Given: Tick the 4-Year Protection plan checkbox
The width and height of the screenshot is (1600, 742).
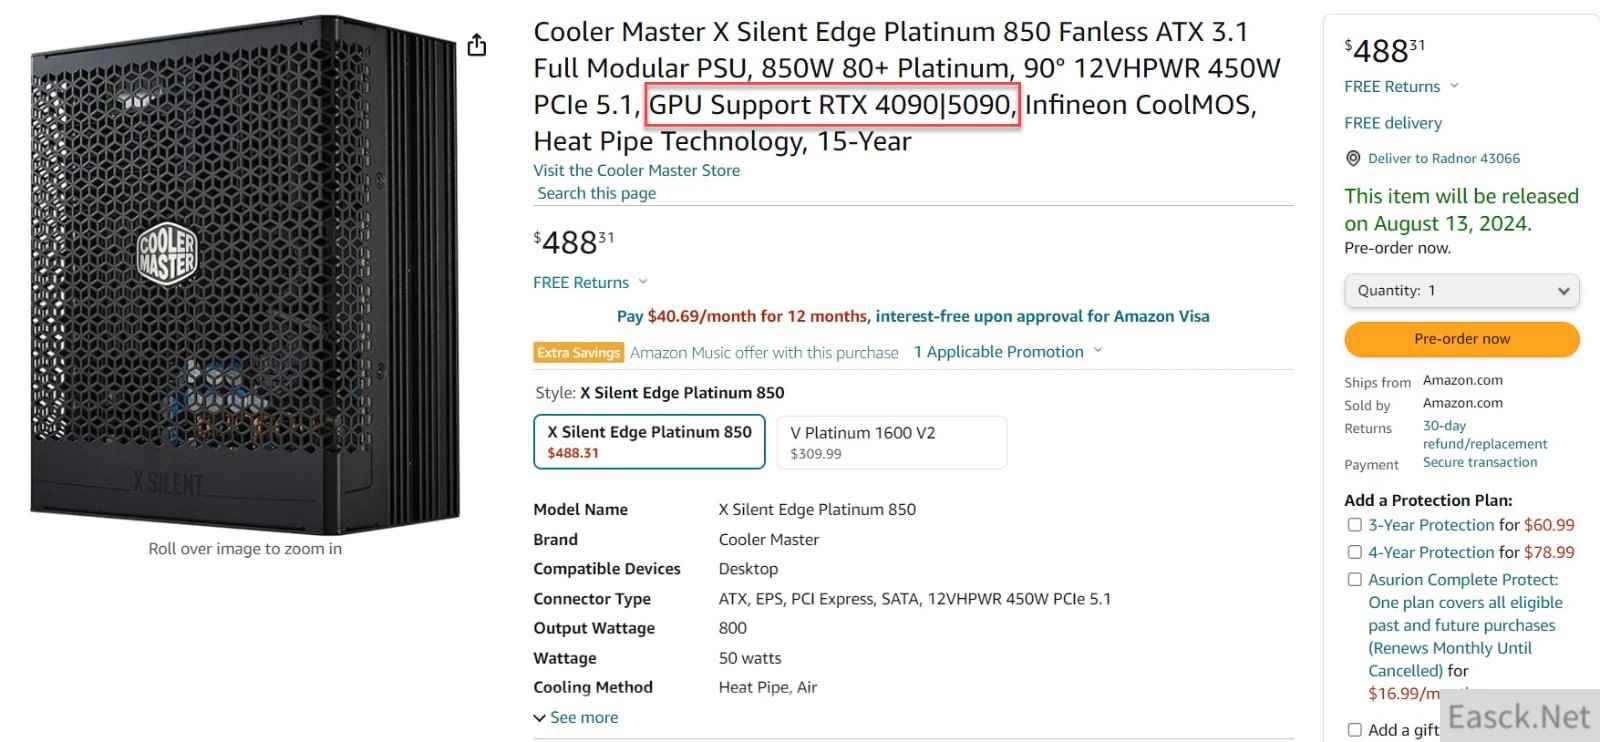Looking at the screenshot, I should point(1355,552).
